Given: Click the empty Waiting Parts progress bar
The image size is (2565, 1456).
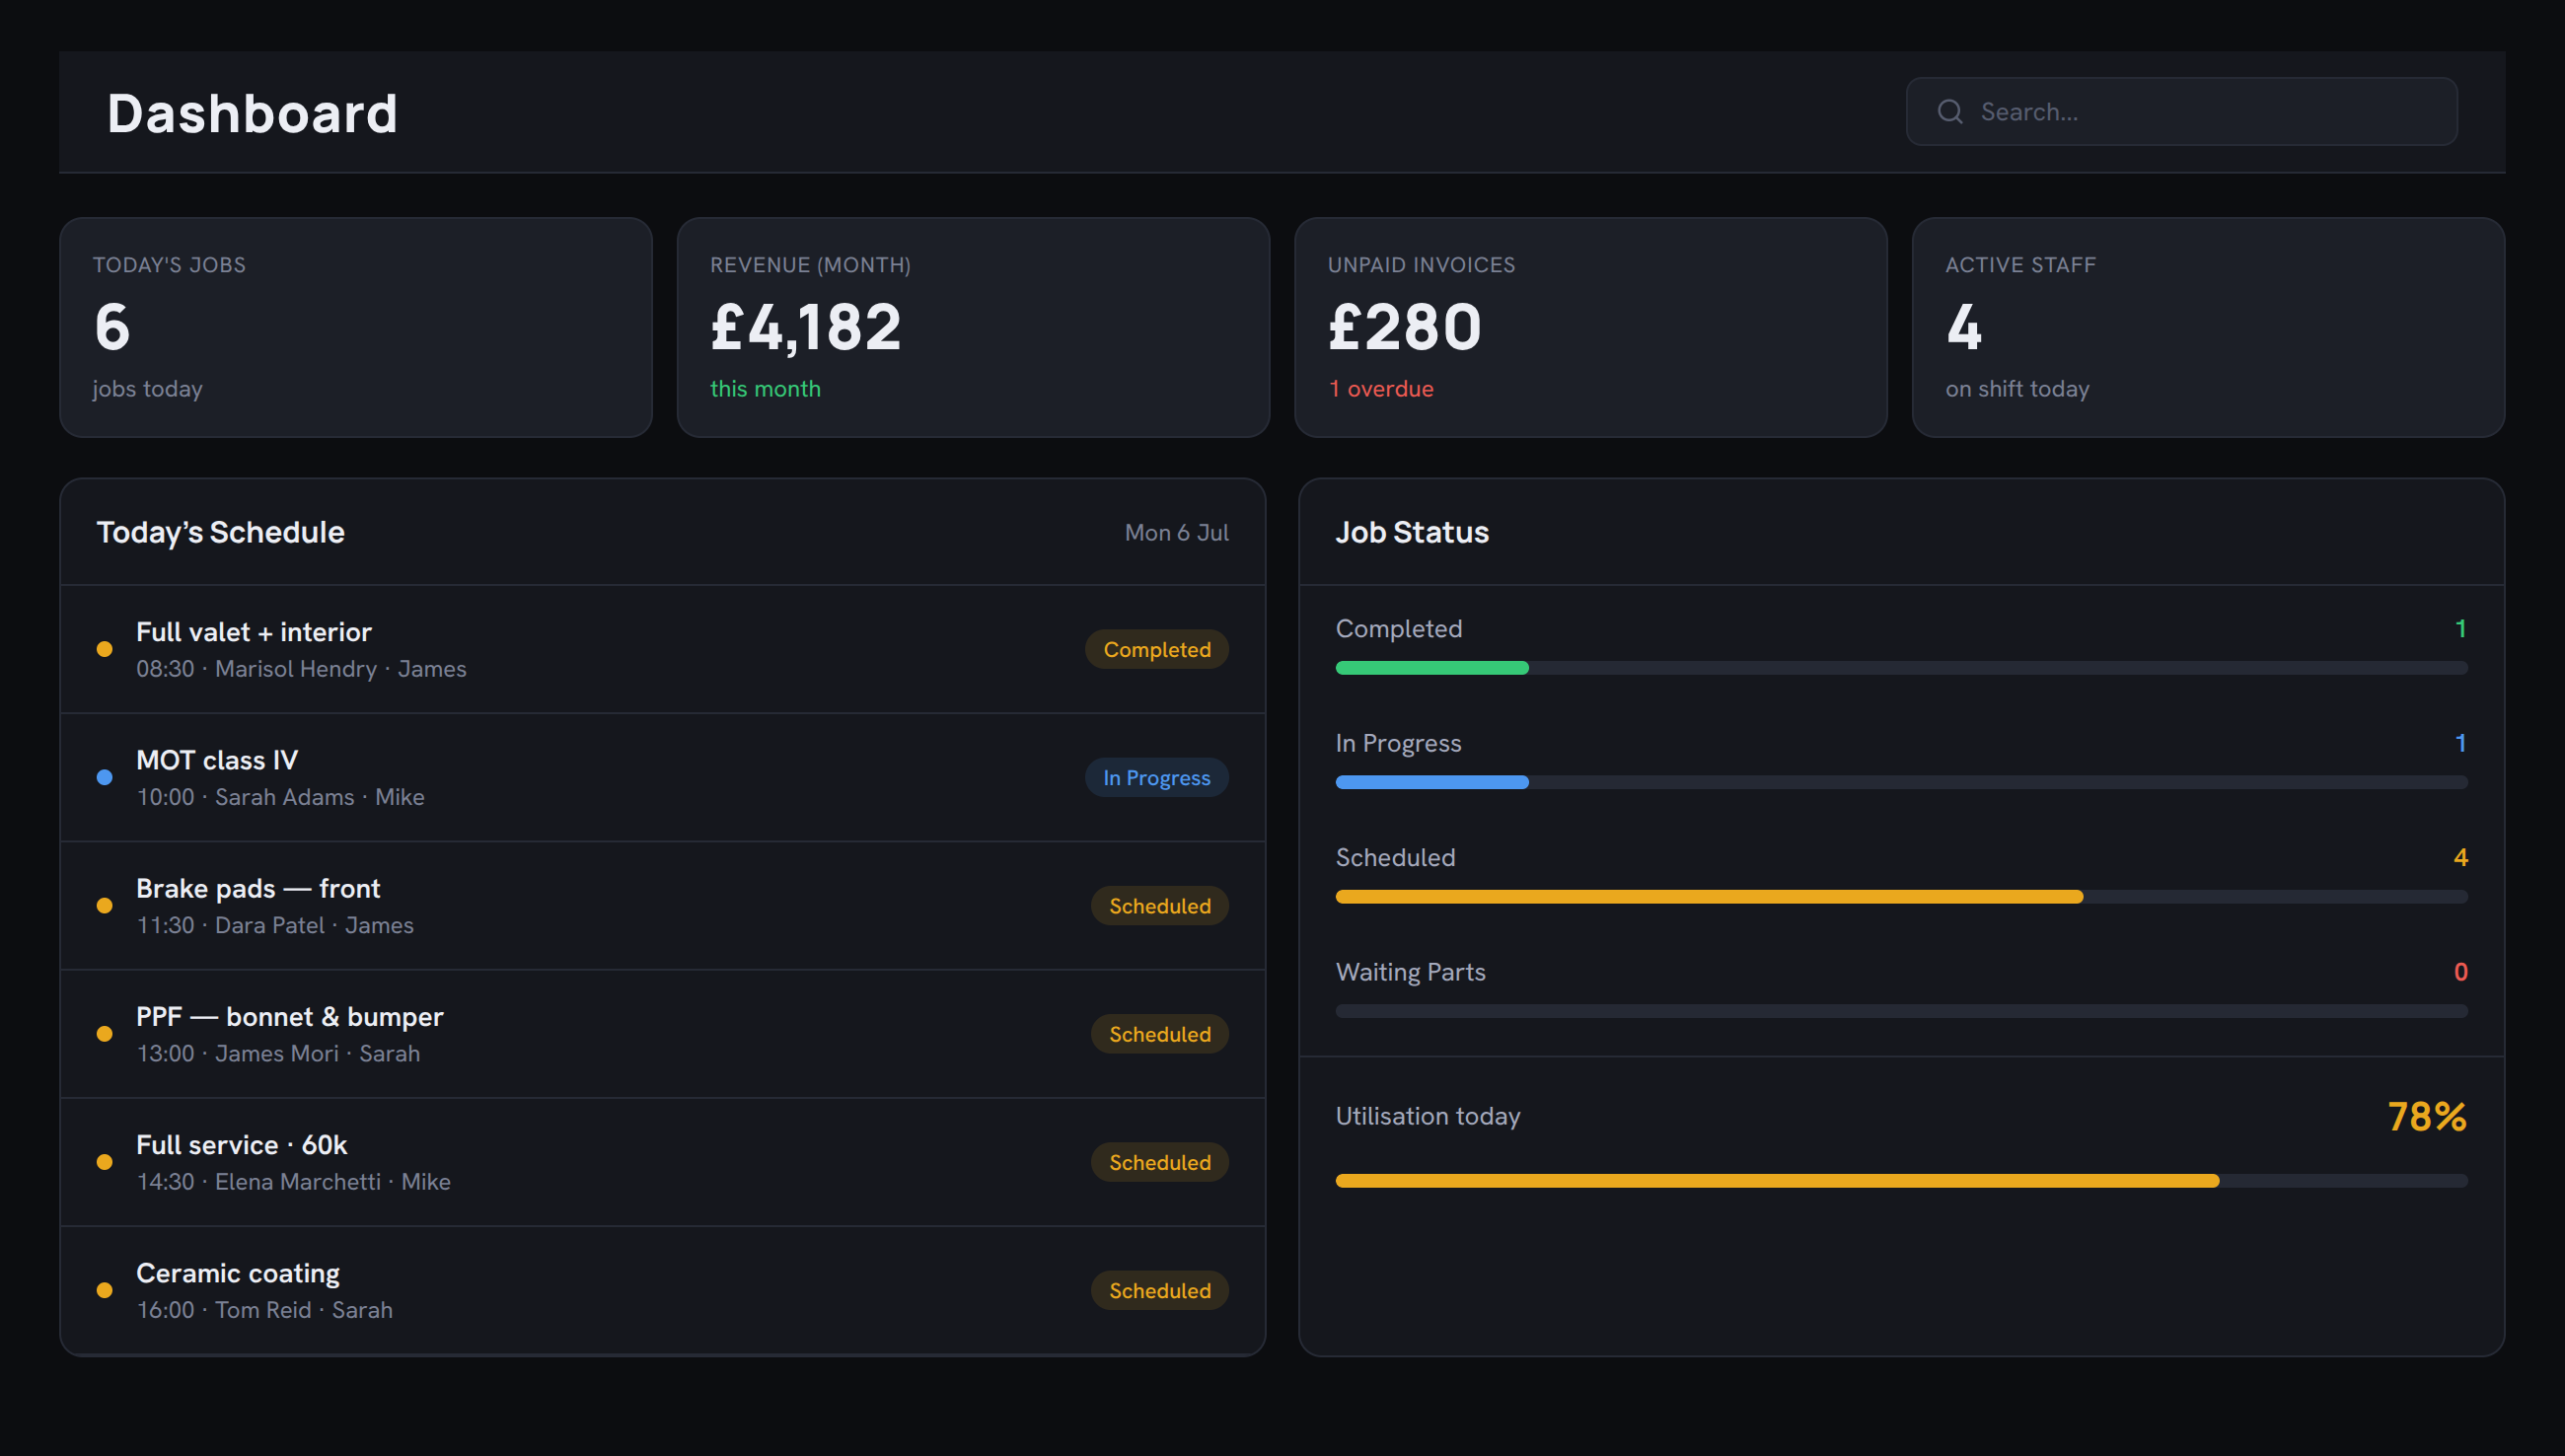Looking at the screenshot, I should coord(1901,1011).
